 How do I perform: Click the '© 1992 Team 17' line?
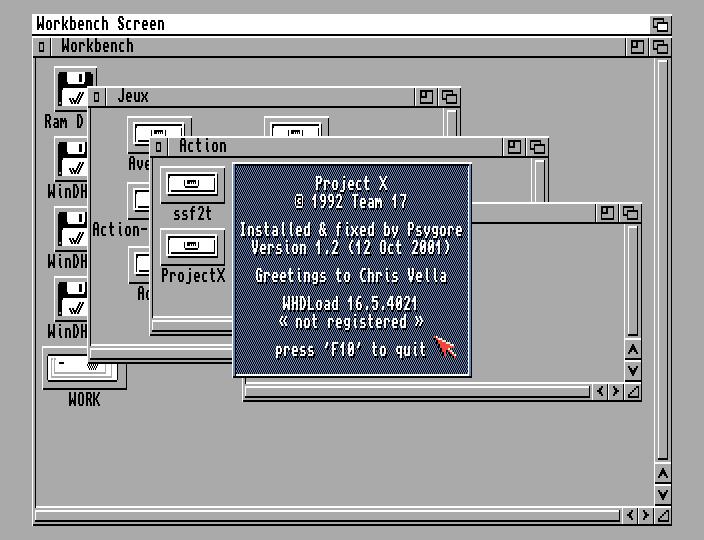click(351, 202)
